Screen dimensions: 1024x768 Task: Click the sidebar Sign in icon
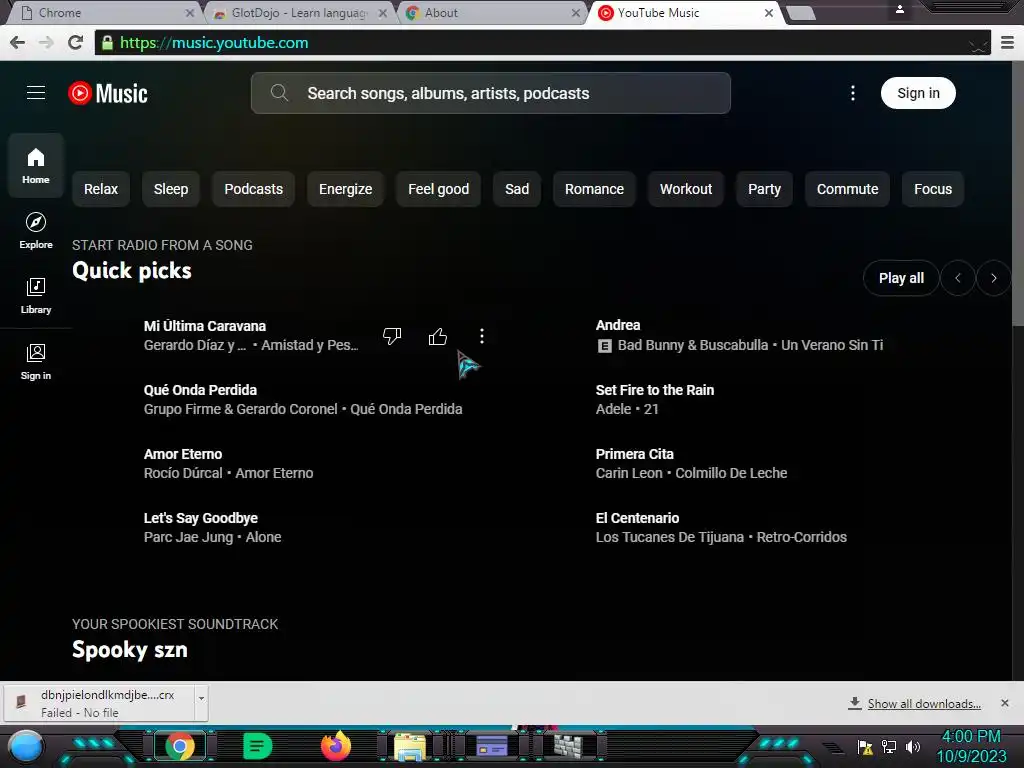[36, 362]
